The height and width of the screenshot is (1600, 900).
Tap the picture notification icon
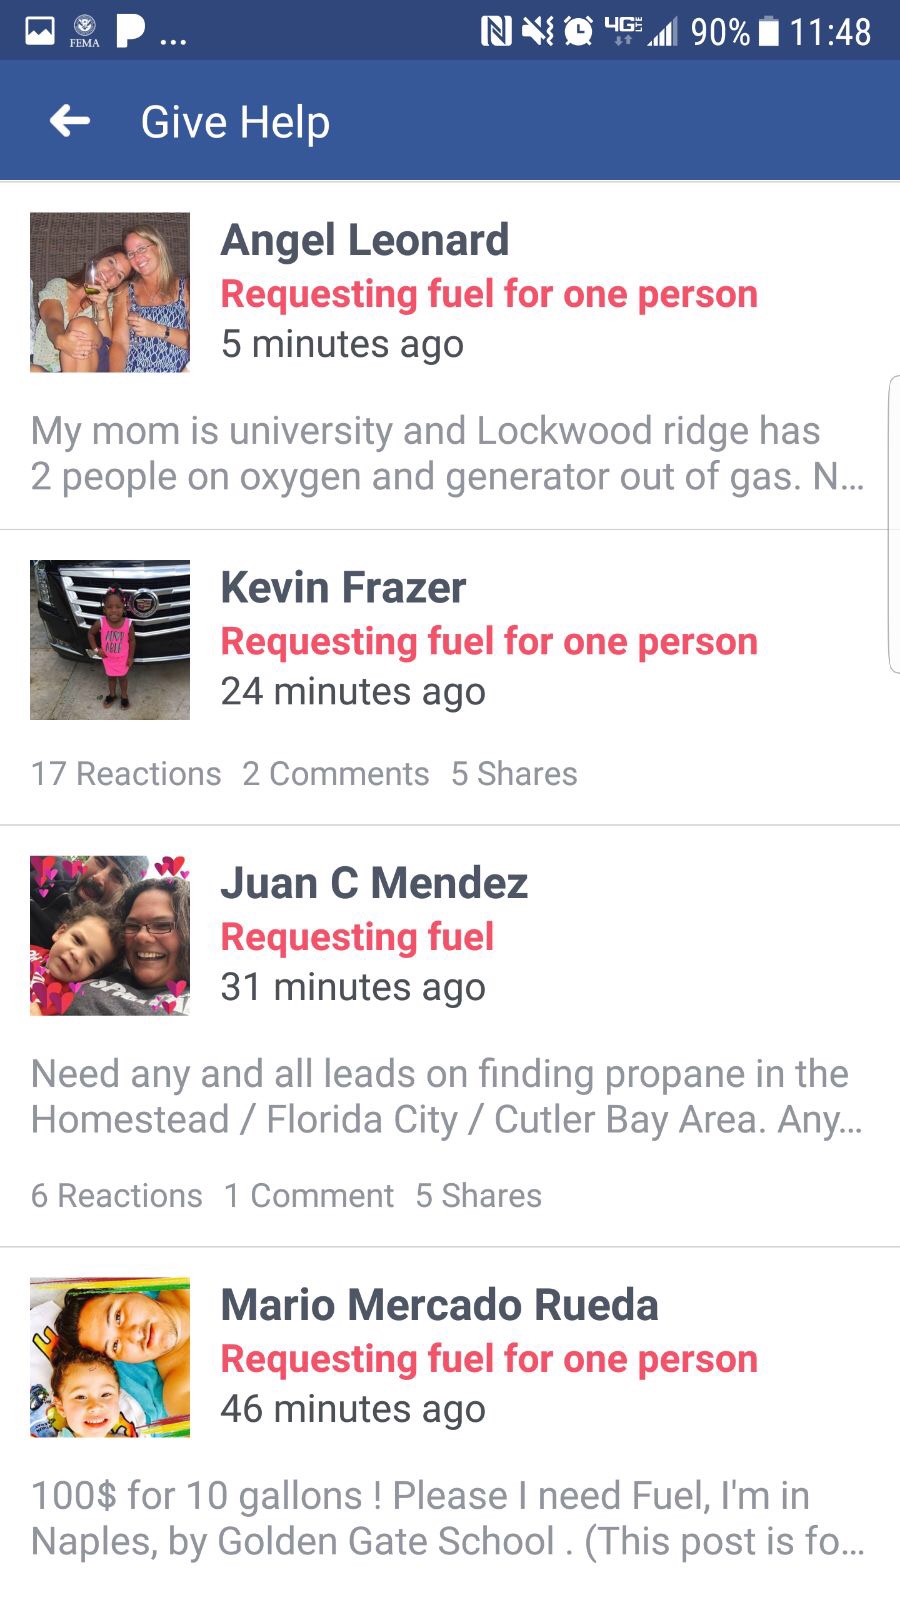(x=40, y=31)
